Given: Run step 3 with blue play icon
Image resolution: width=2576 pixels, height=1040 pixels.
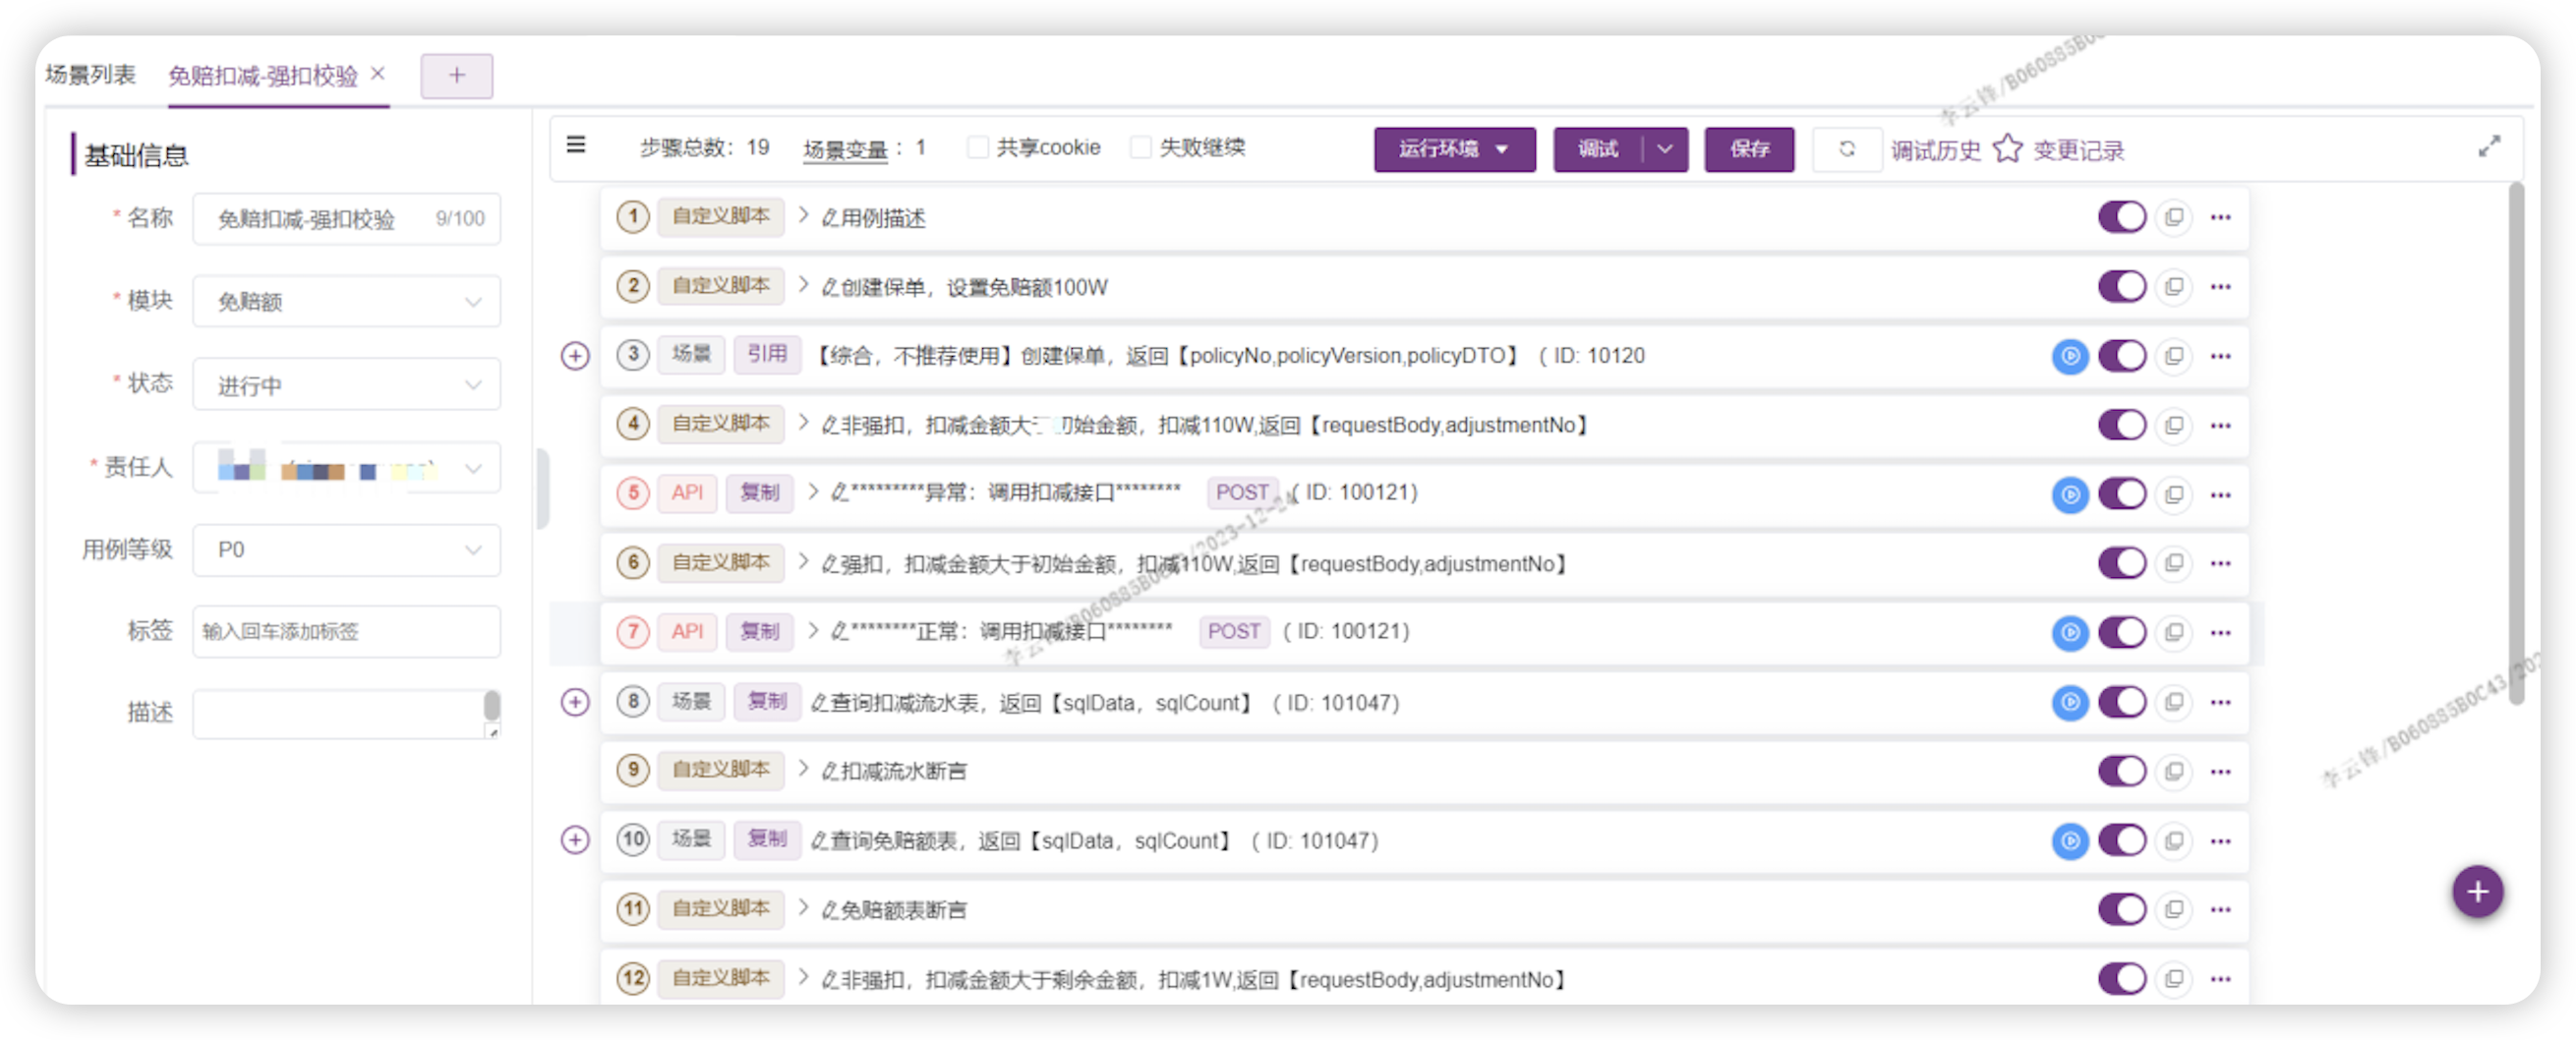Looking at the screenshot, I should tap(2070, 356).
